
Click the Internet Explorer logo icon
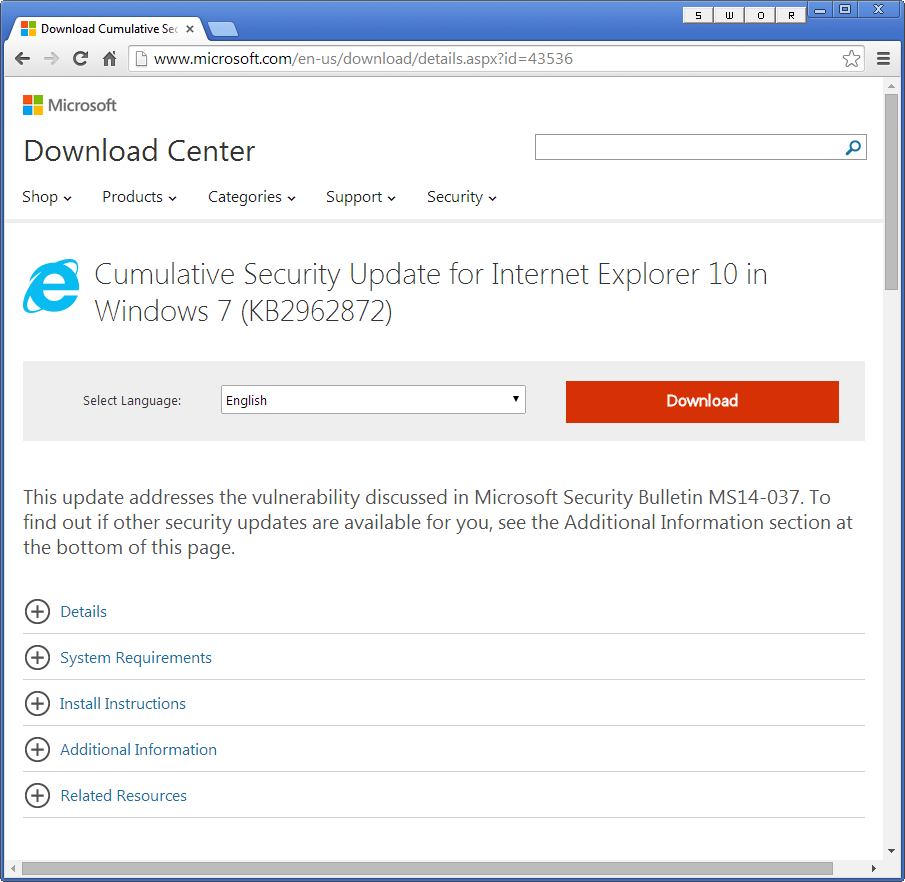pos(51,287)
